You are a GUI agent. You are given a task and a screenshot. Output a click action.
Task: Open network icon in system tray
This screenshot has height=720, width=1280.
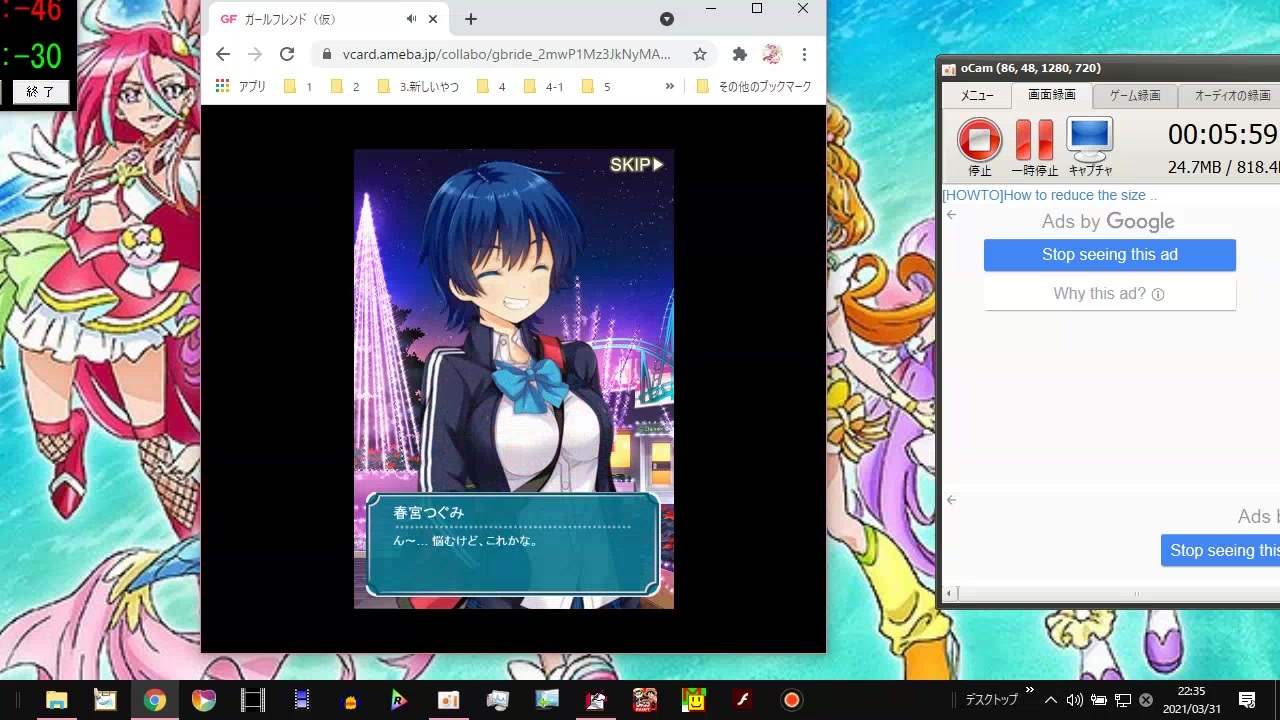(x=1123, y=700)
